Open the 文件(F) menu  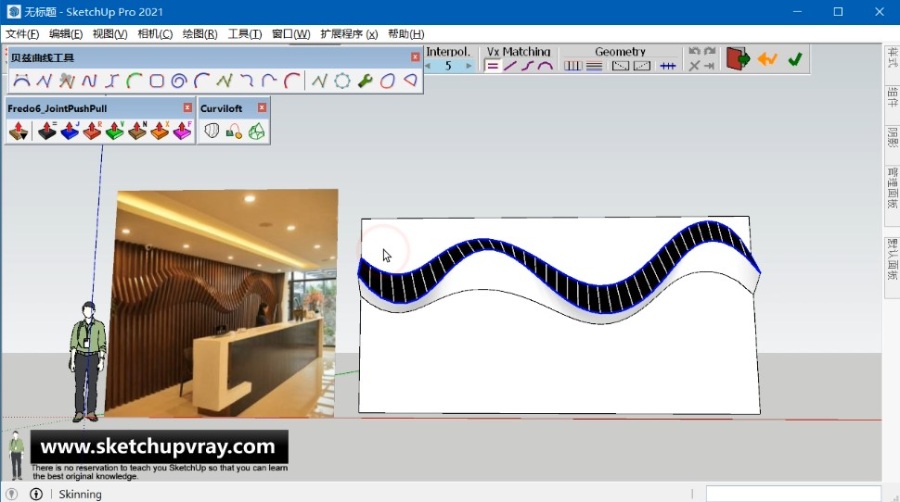click(22, 34)
